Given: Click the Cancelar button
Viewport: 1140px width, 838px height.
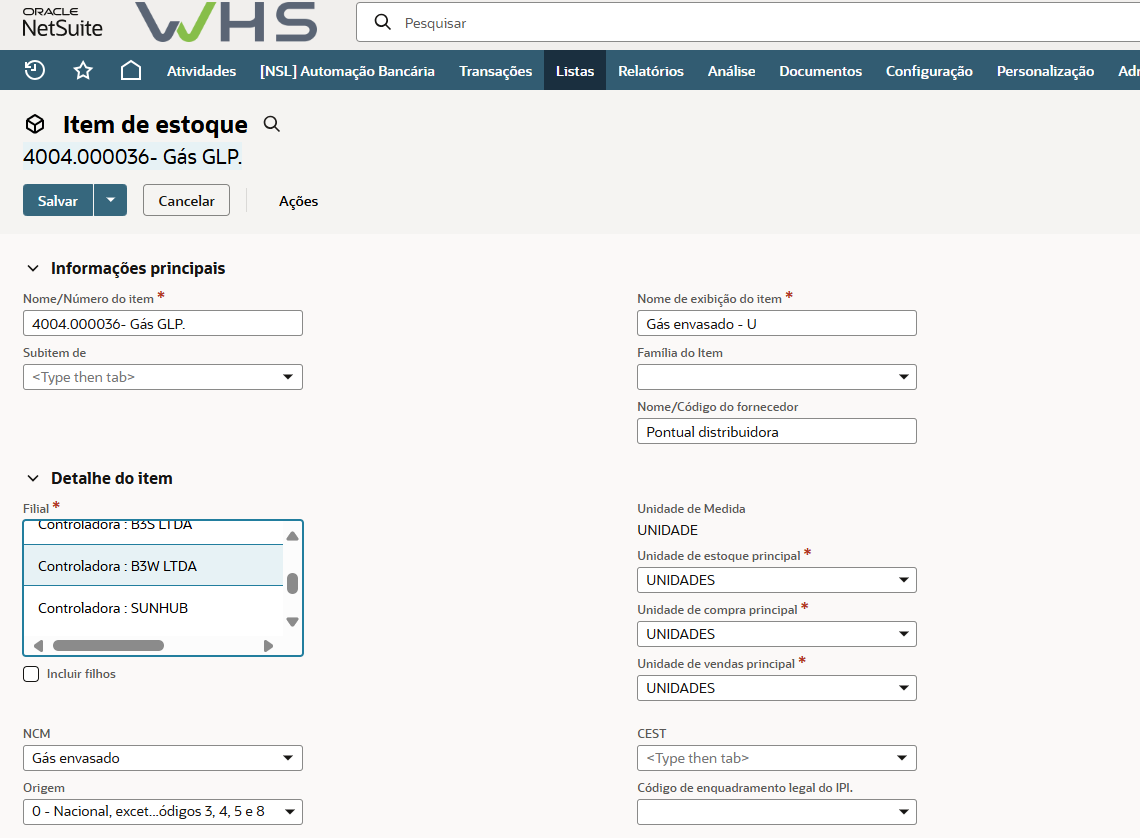Looking at the screenshot, I should tap(186, 200).
